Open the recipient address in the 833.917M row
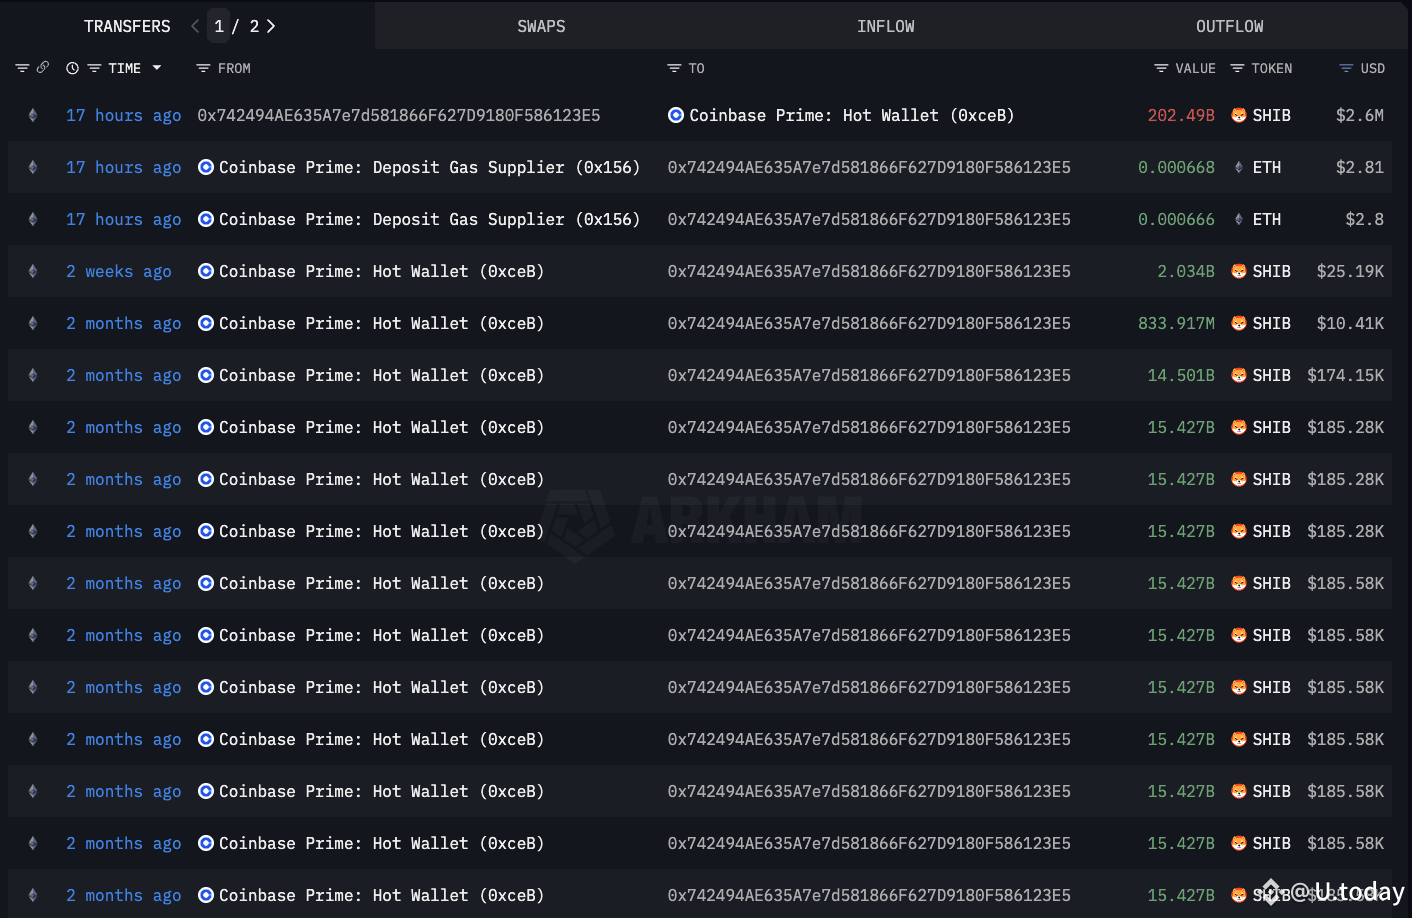The height and width of the screenshot is (918, 1412). [869, 323]
